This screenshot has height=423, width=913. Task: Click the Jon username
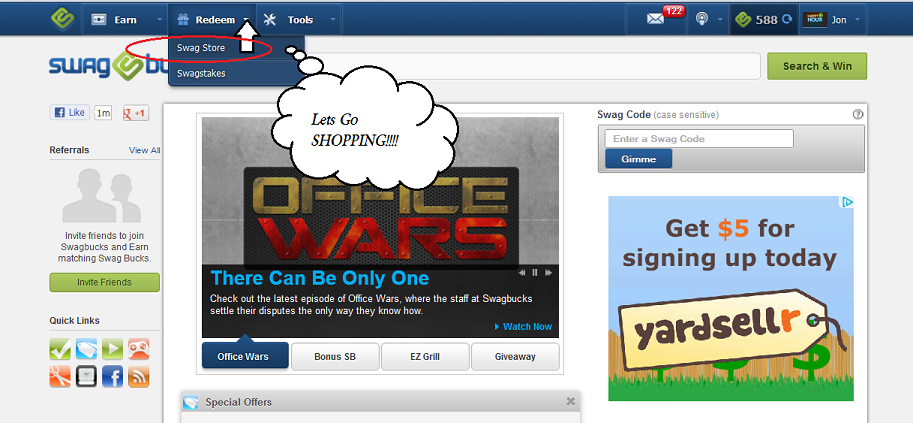(838, 20)
